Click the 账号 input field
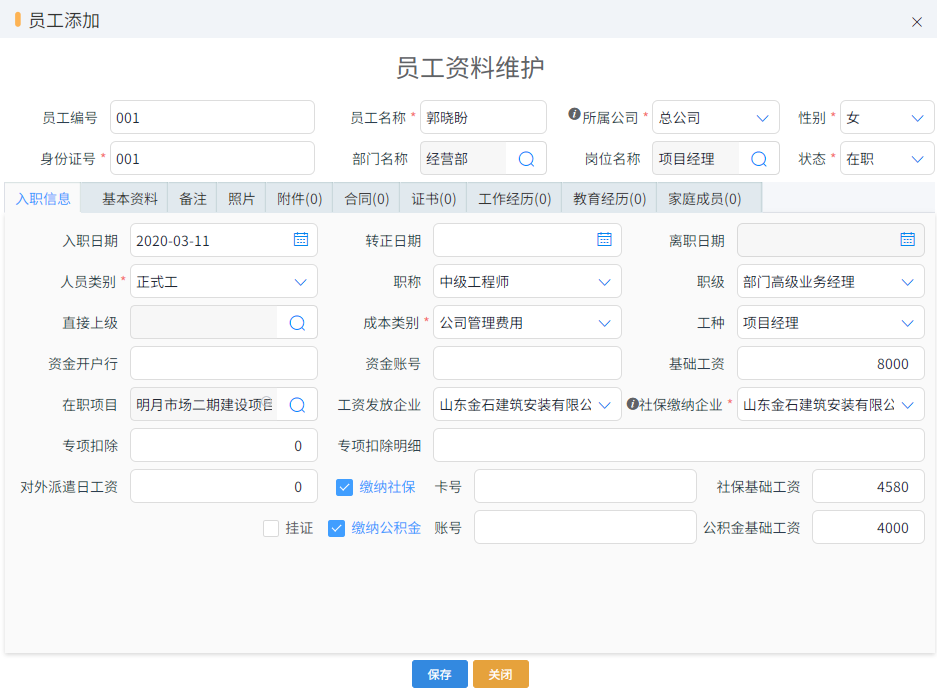This screenshot has height=693, width=937. (585, 528)
